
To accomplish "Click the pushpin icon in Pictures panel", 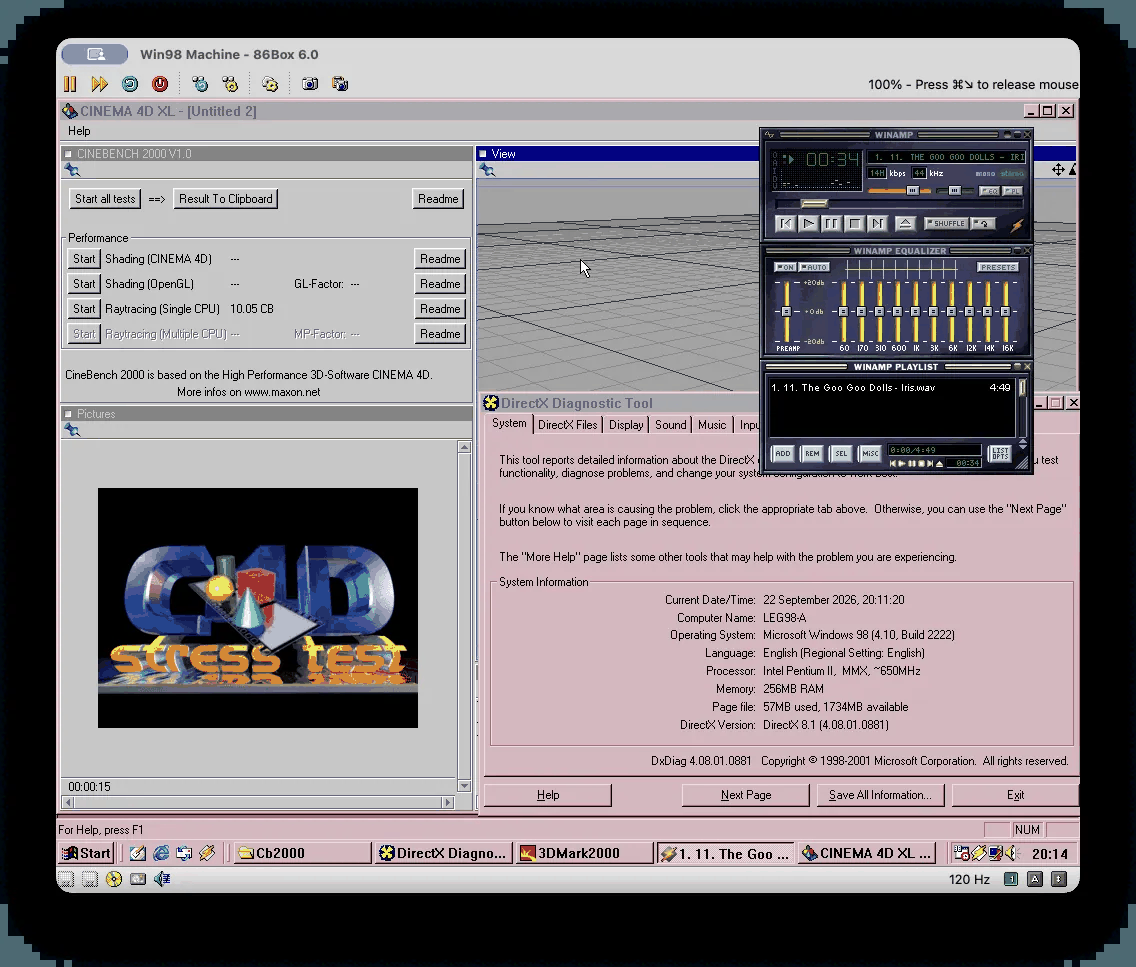I will pos(72,430).
